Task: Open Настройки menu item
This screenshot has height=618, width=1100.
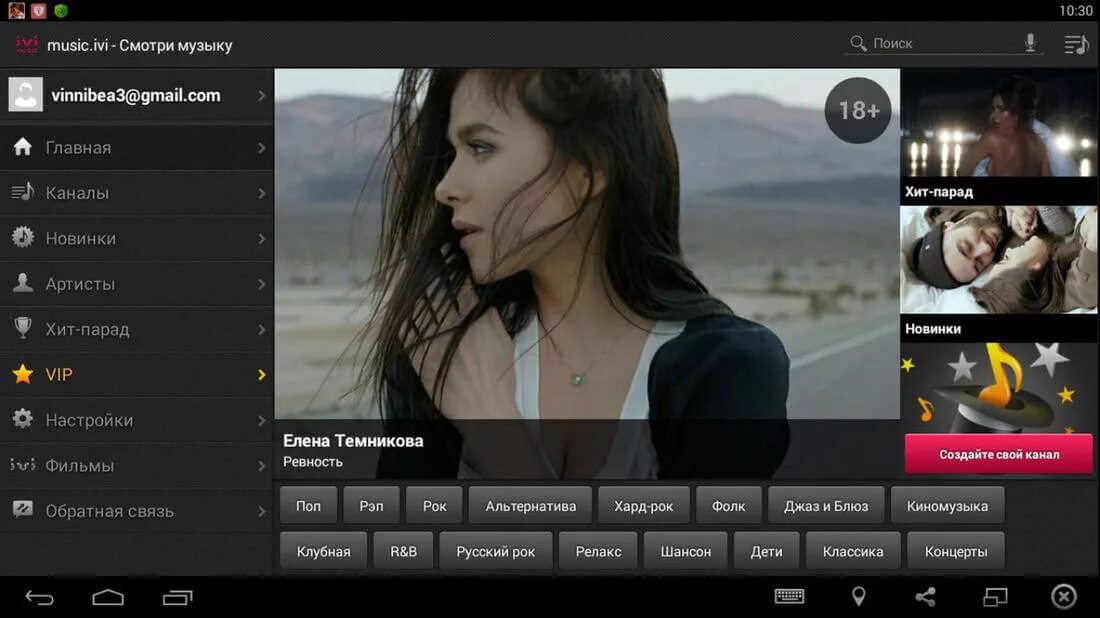Action: click(137, 419)
